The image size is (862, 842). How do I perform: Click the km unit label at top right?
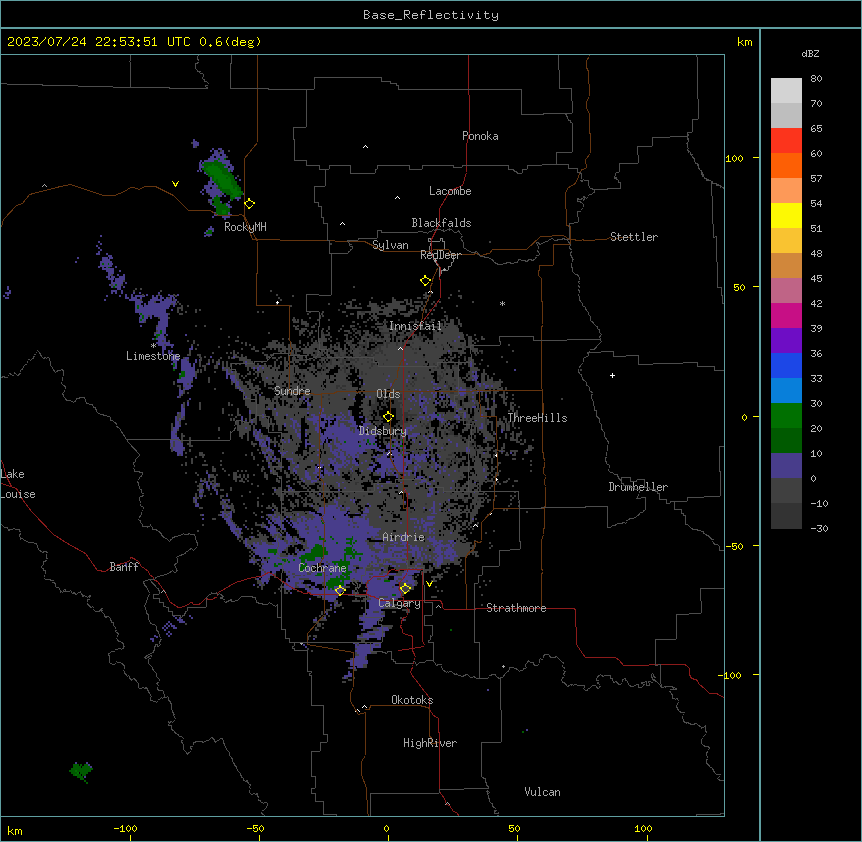coord(744,42)
